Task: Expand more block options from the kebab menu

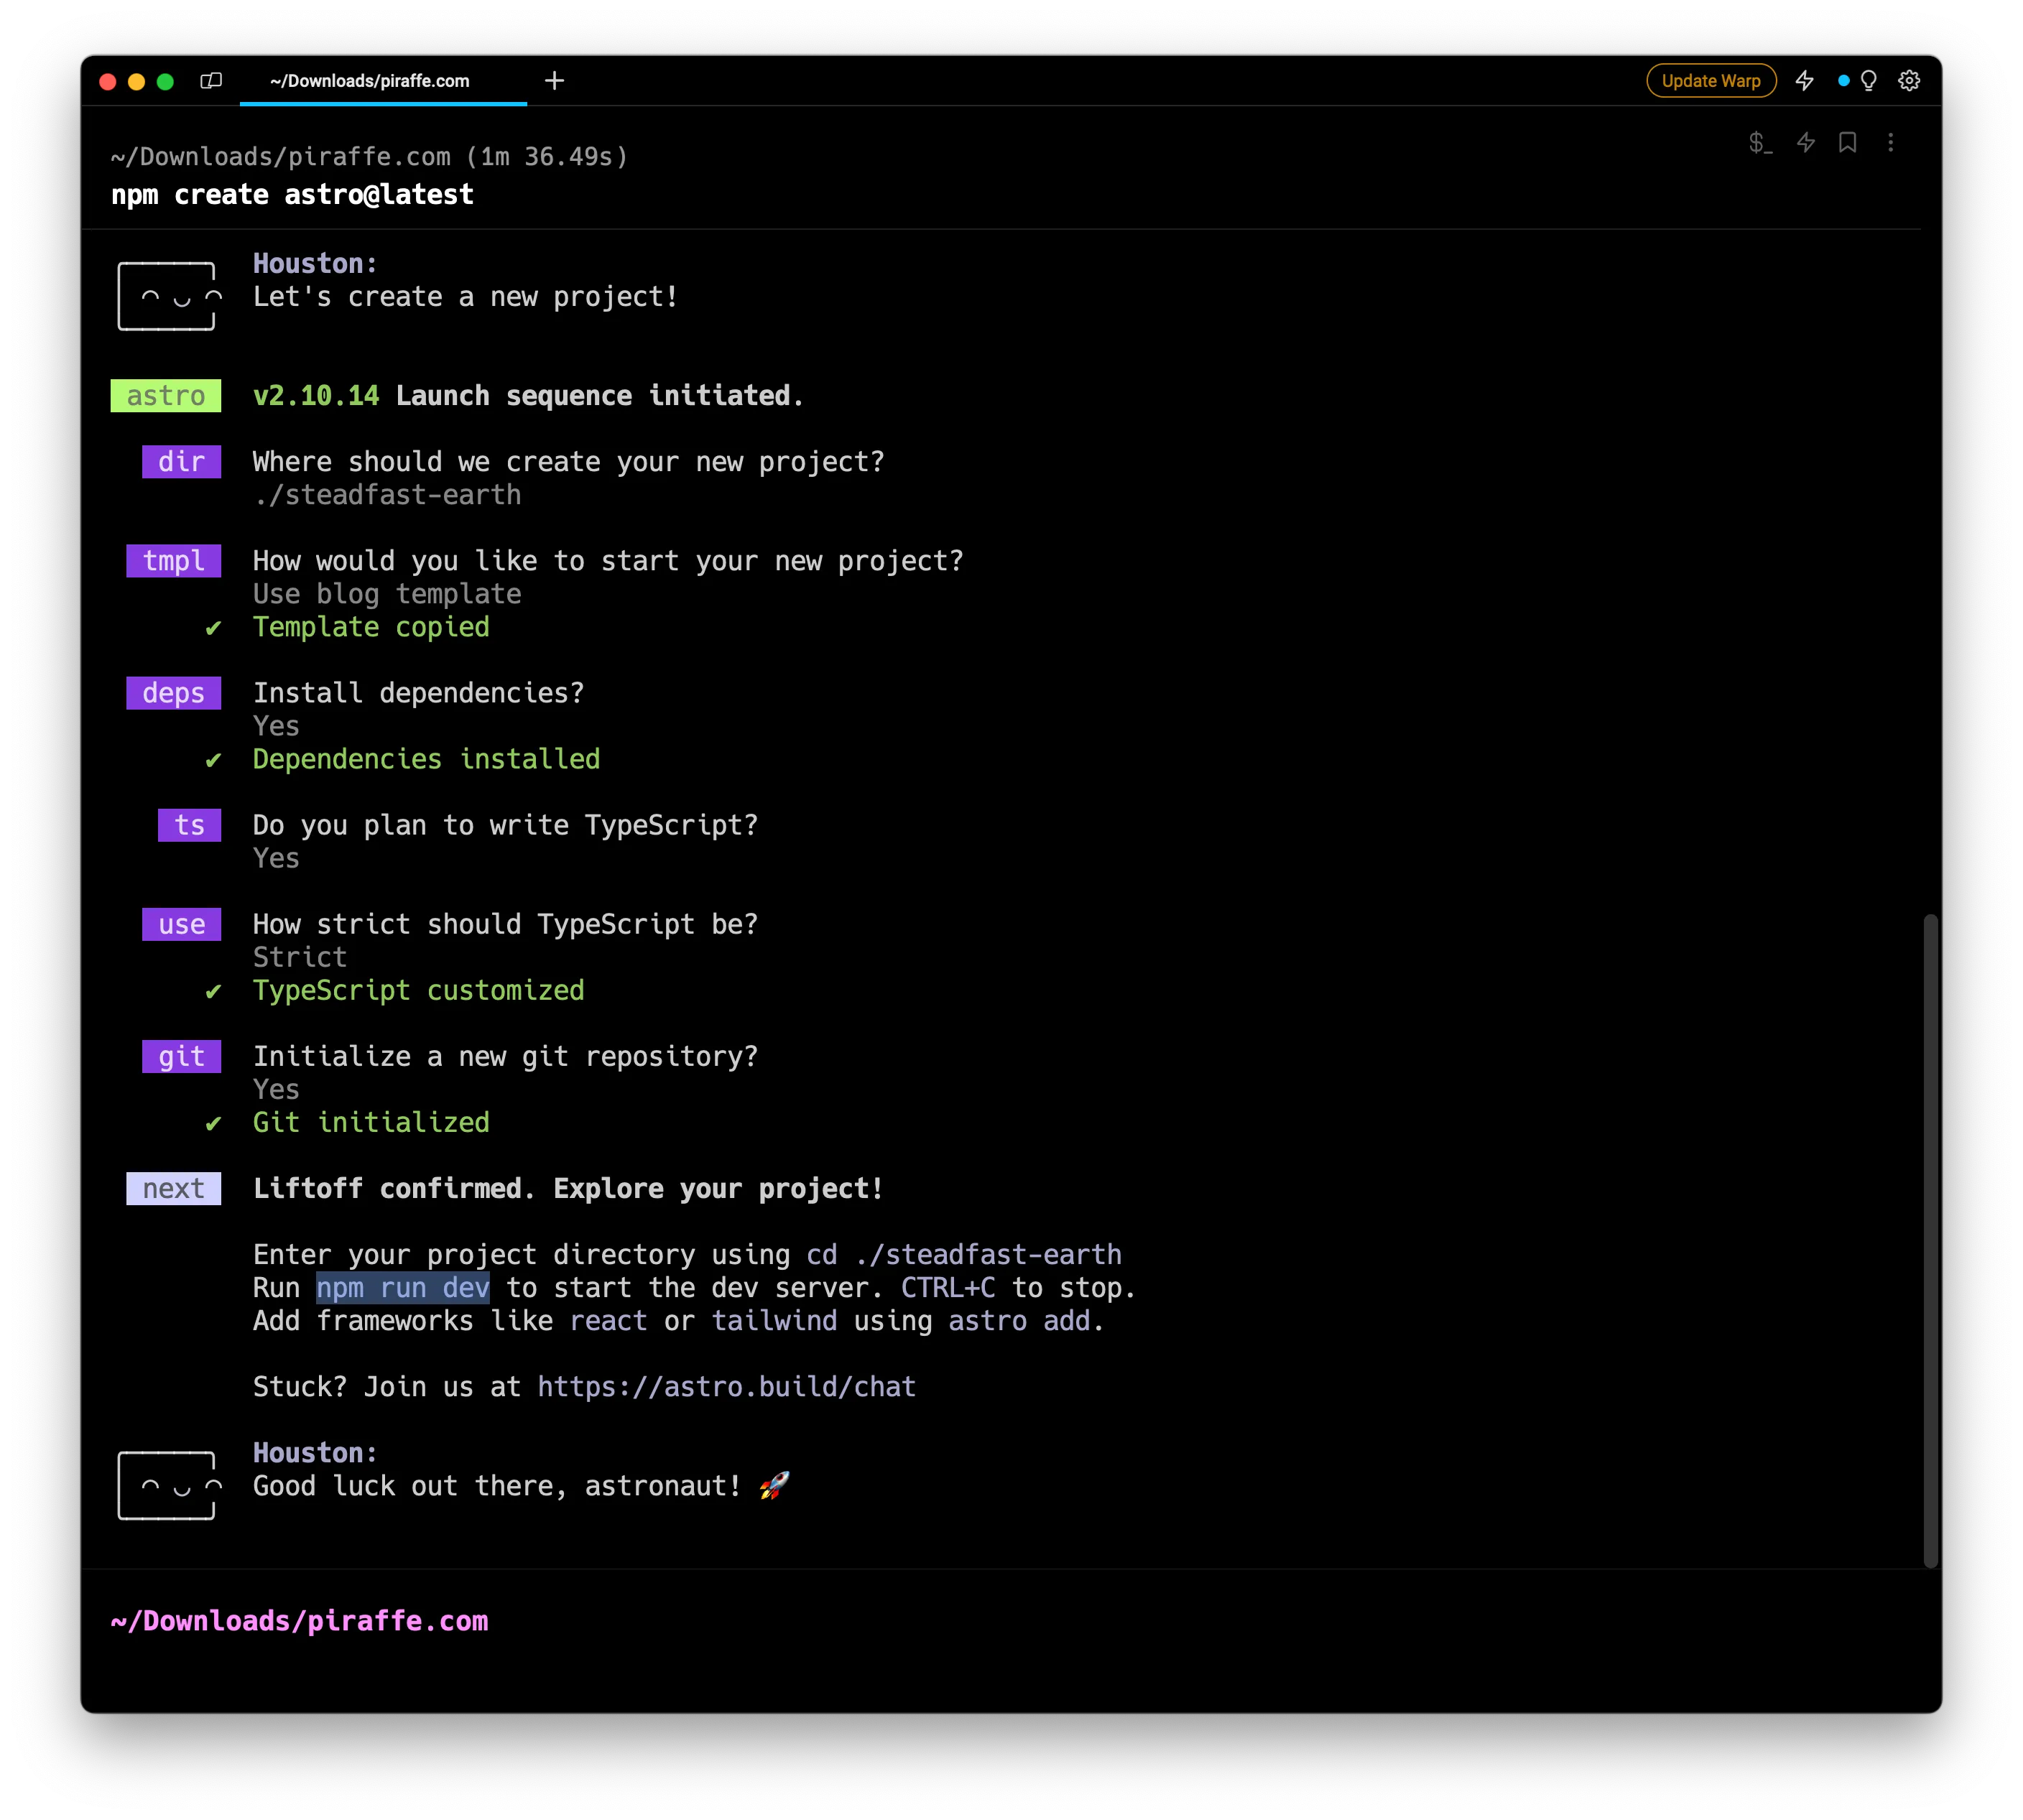Action: 1891,143
